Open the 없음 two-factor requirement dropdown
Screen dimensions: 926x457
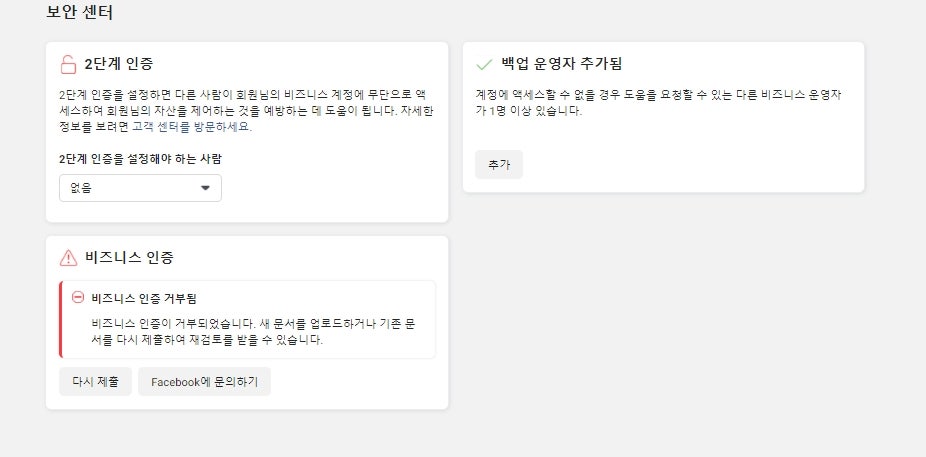click(141, 188)
